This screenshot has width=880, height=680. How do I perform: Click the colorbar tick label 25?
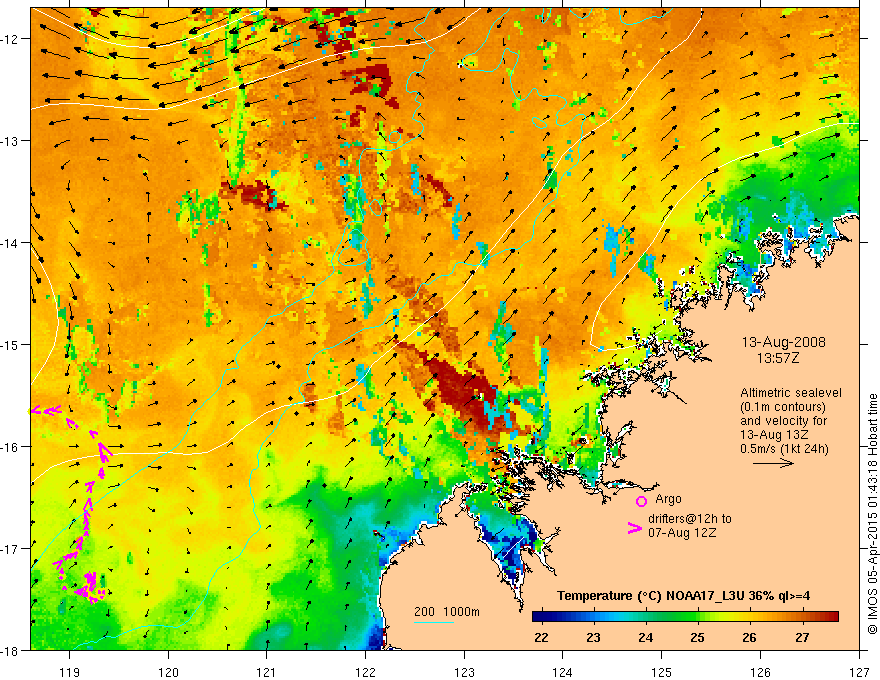click(698, 637)
